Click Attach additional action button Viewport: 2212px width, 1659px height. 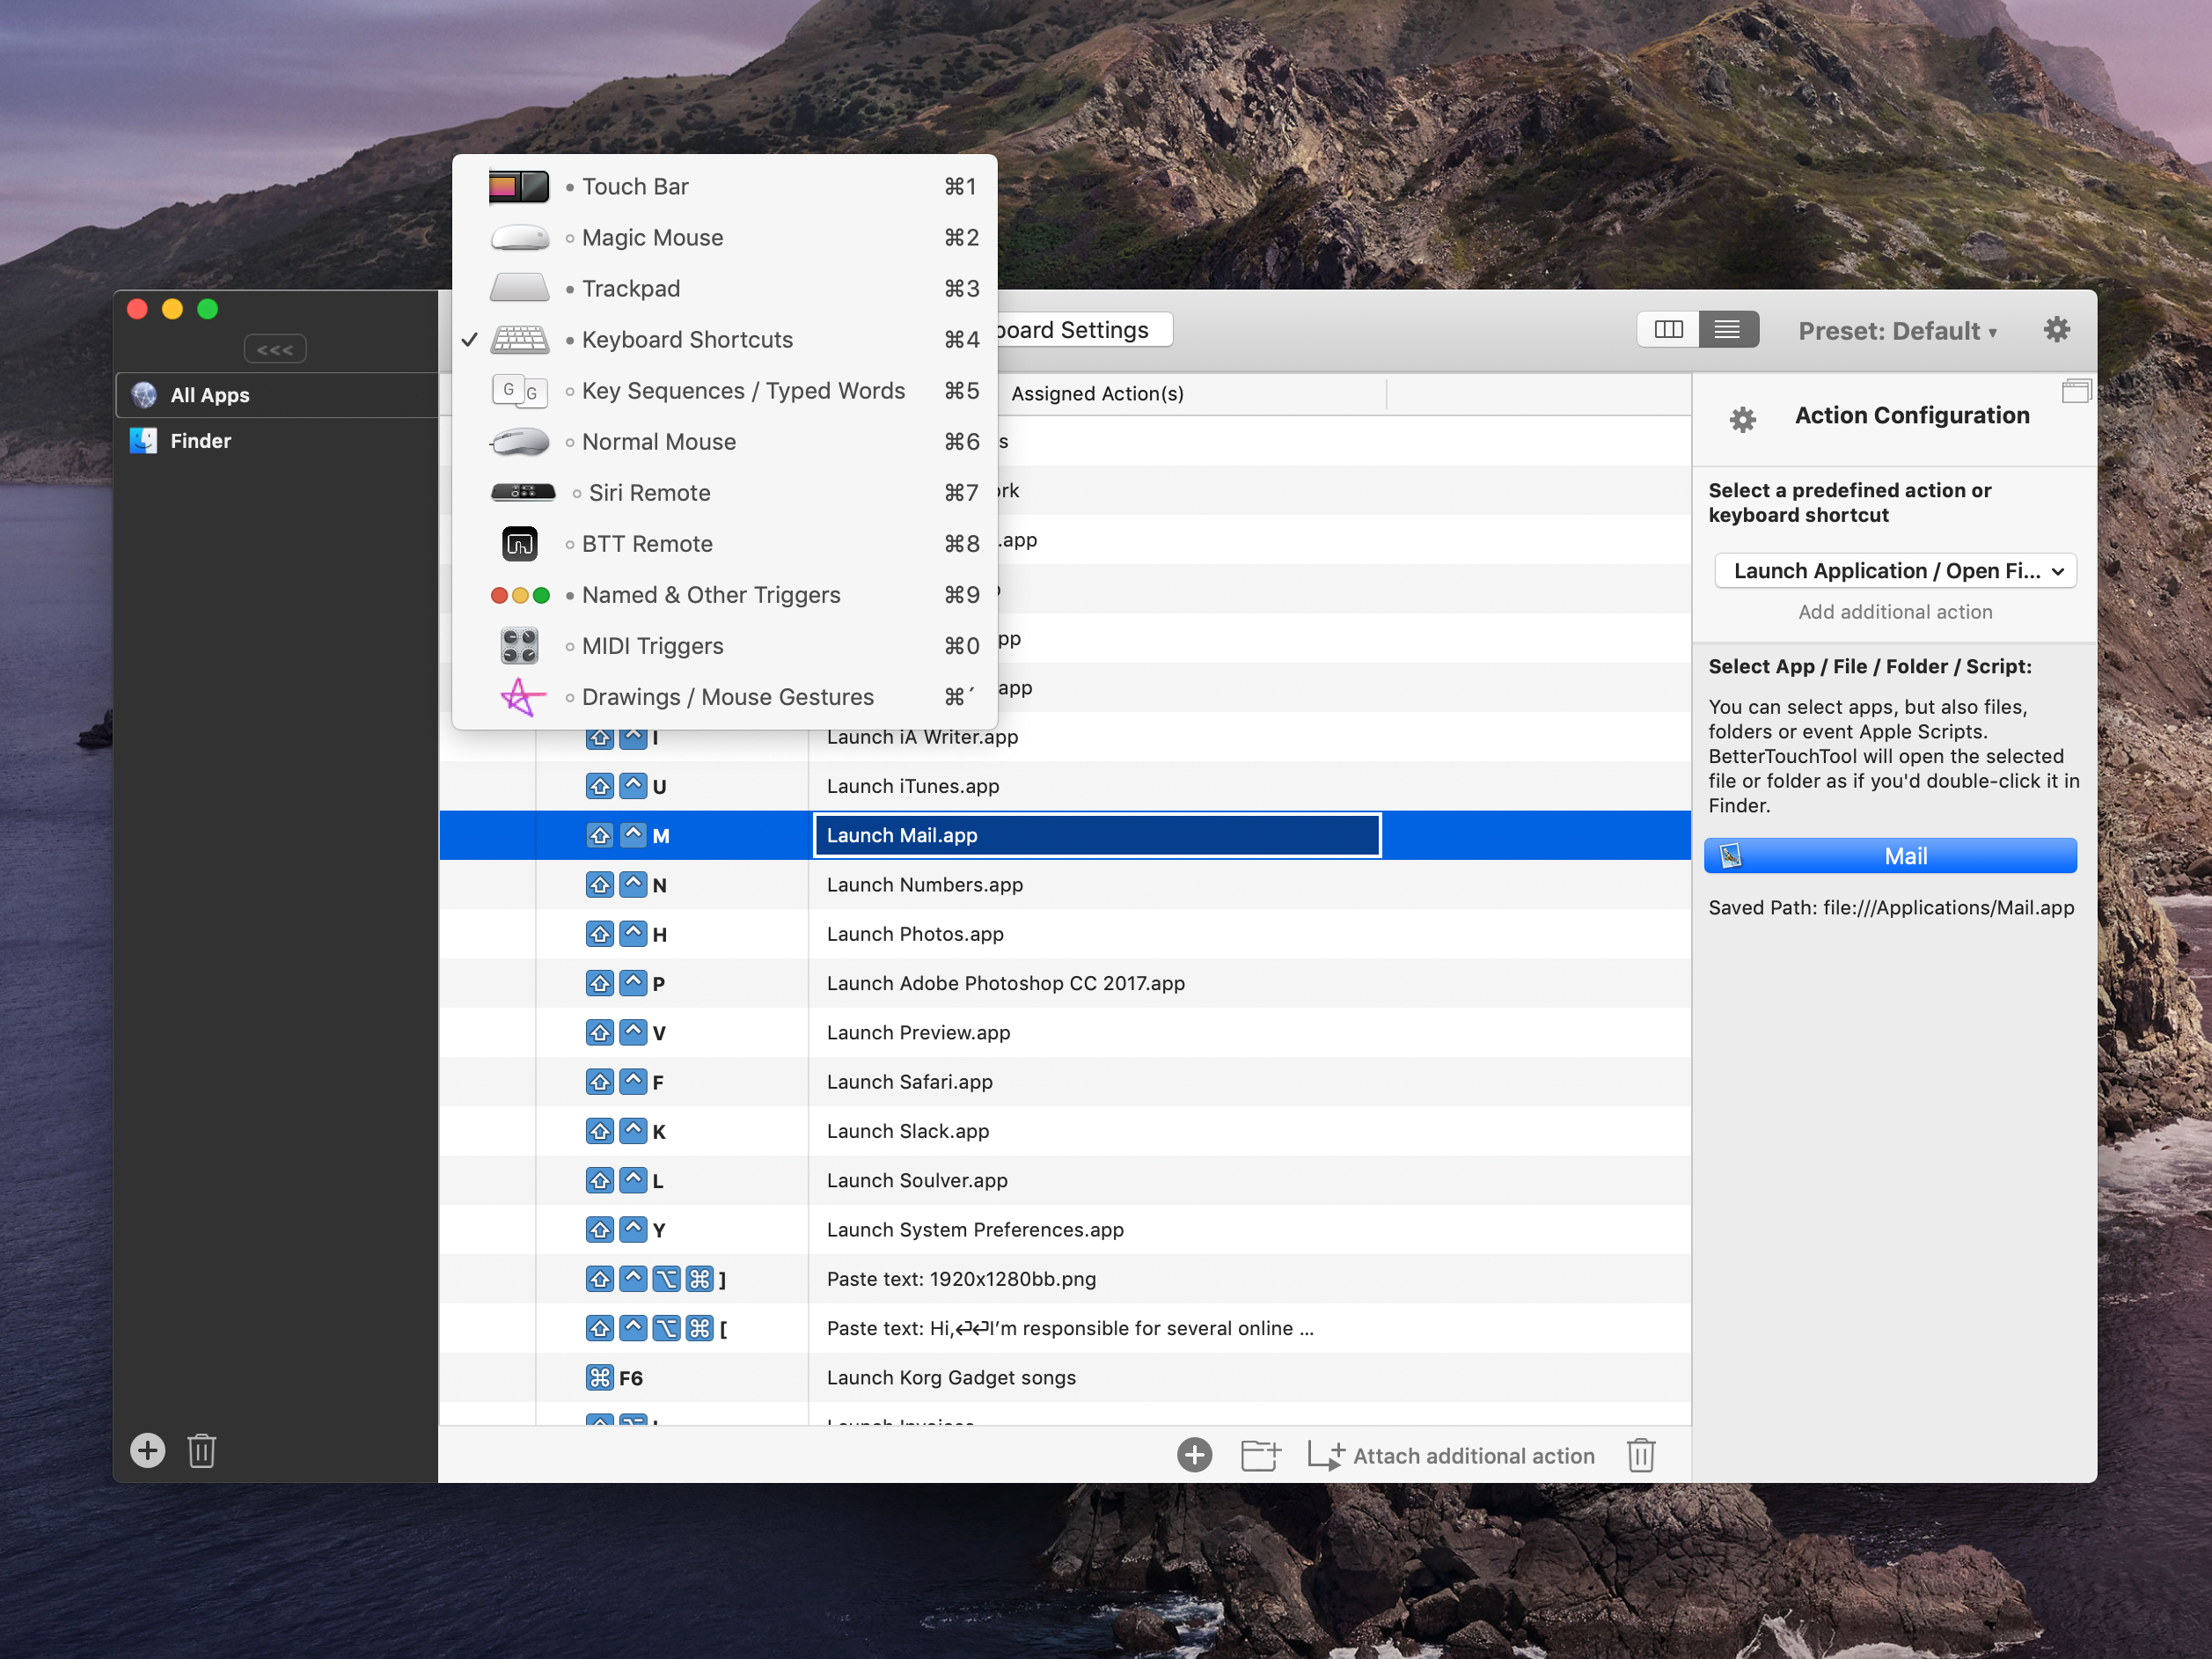coord(1452,1456)
